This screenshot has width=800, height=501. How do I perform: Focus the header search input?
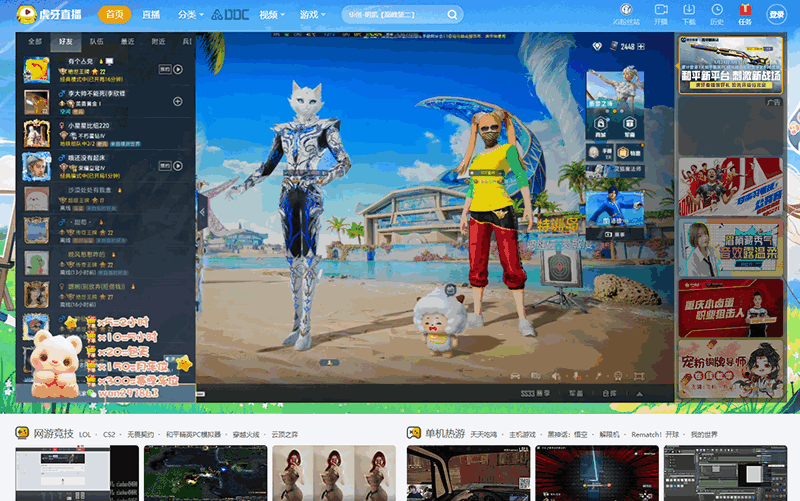click(393, 15)
